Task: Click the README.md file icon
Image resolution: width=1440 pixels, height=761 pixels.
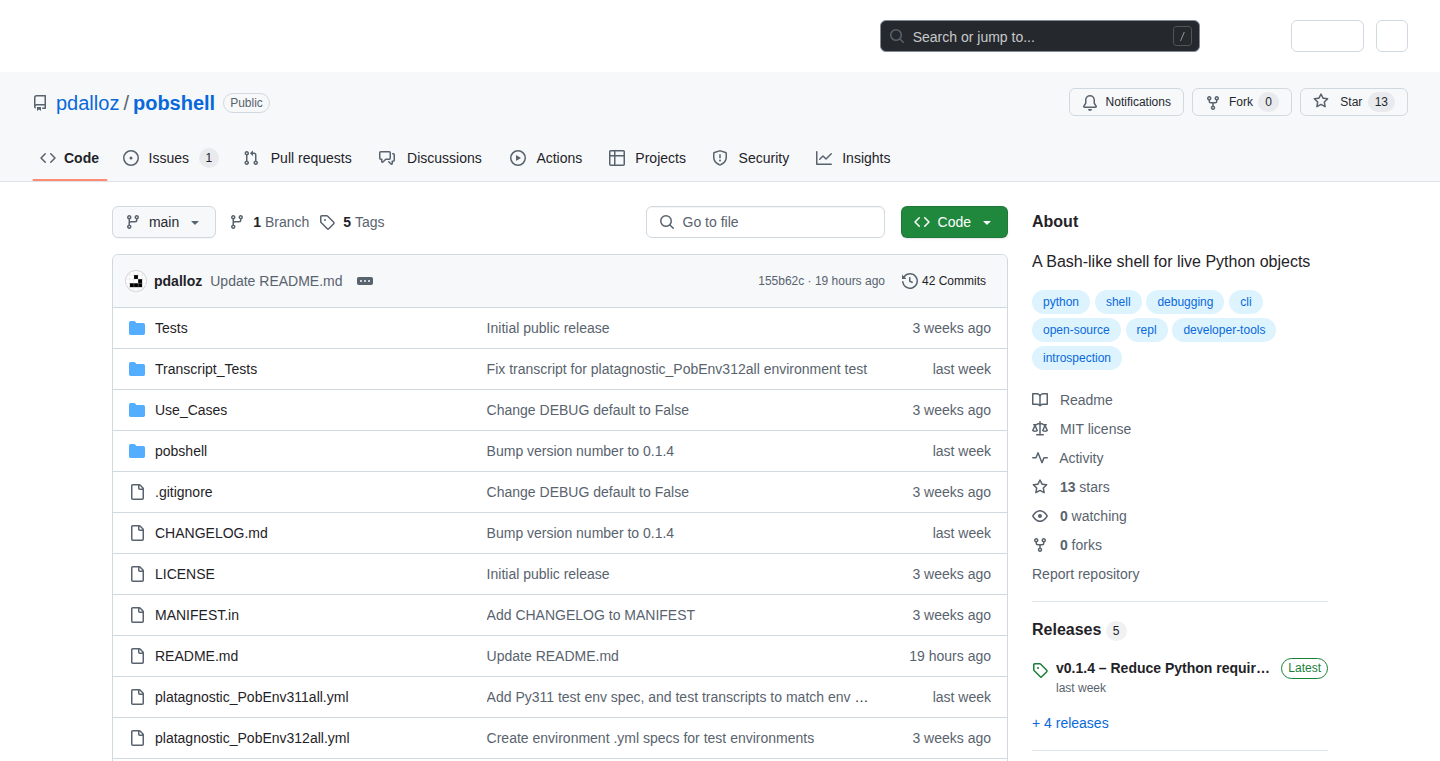Action: point(137,656)
